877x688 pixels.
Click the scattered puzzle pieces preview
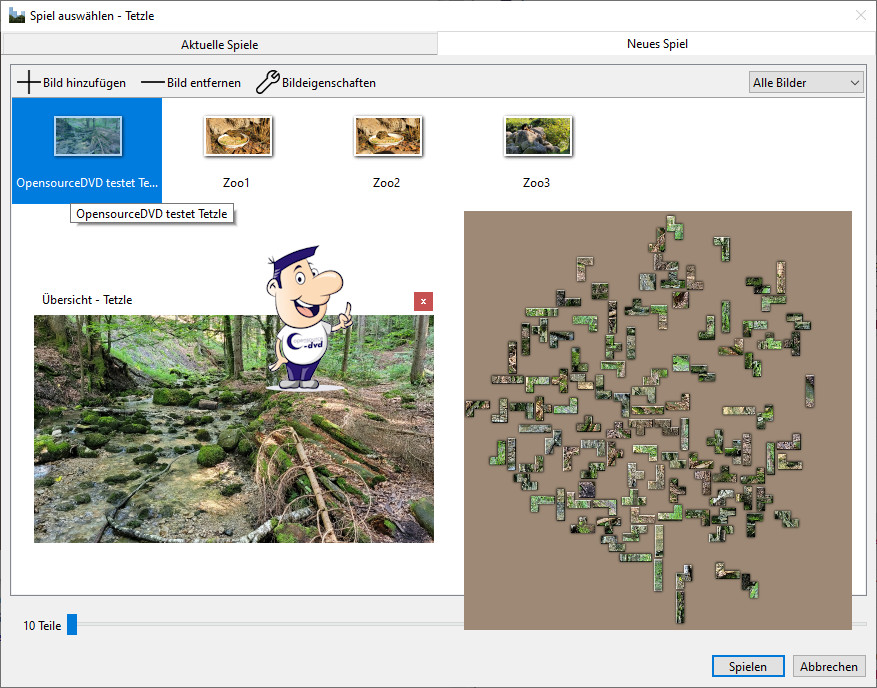click(x=658, y=420)
